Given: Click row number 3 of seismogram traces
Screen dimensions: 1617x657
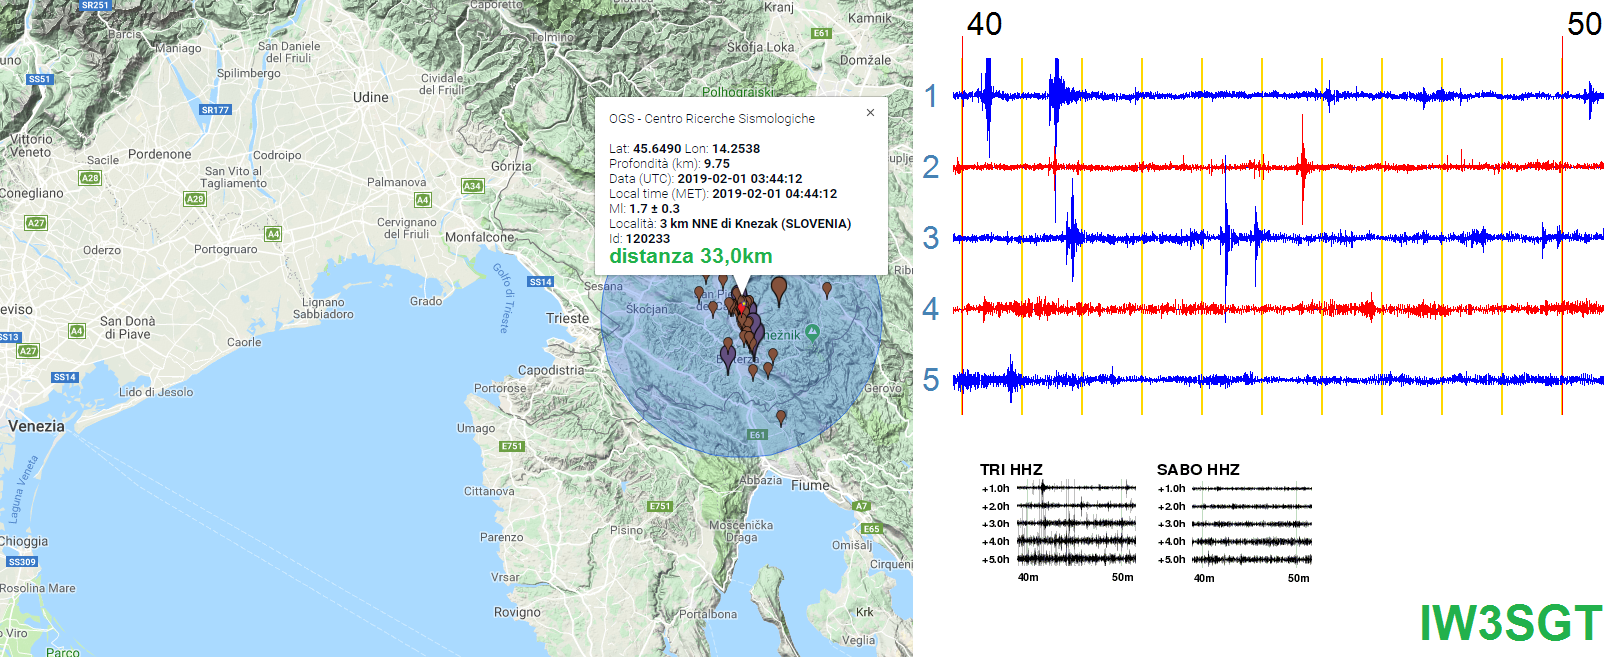Looking at the screenshot, I should coord(931,238).
